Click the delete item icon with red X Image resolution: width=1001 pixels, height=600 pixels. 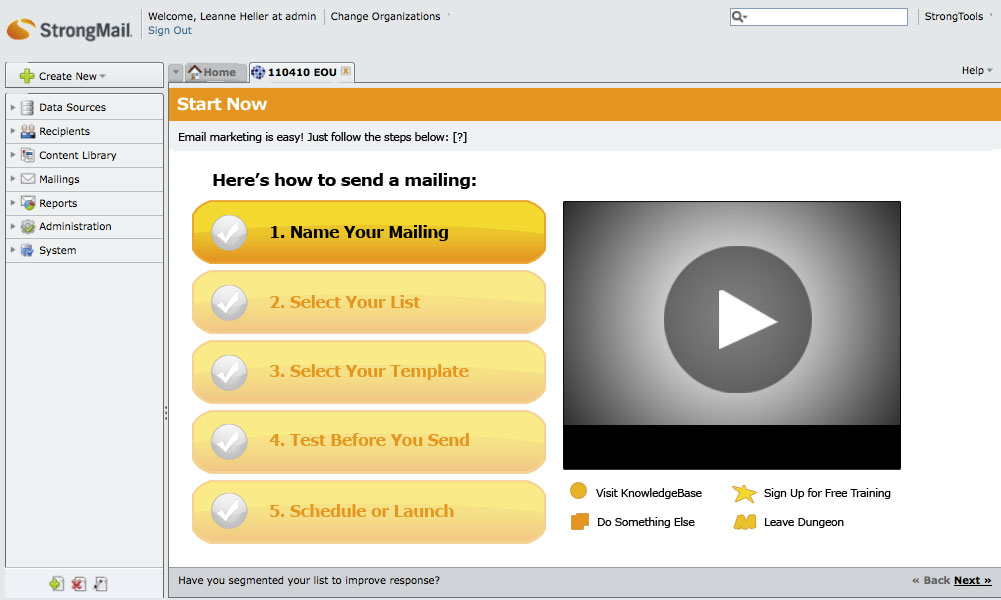click(x=79, y=583)
